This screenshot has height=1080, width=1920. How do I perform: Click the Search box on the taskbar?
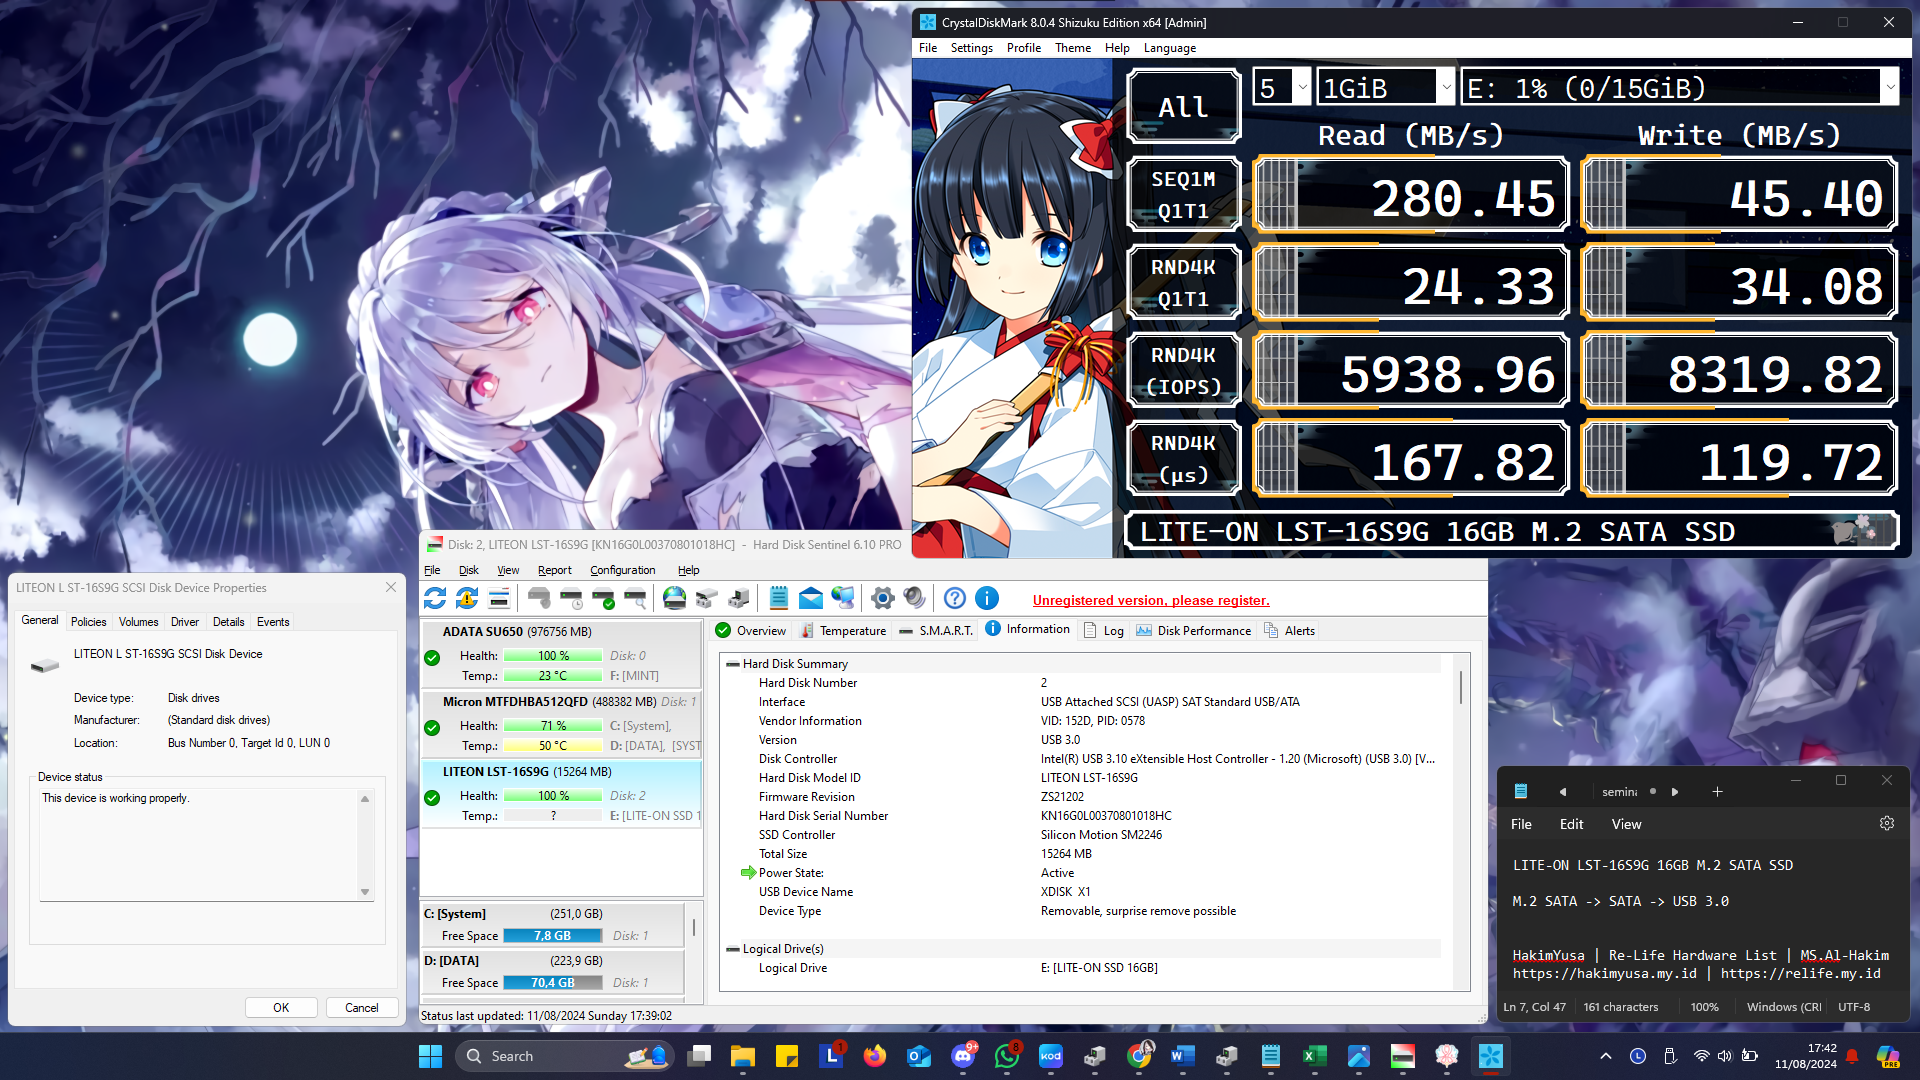[565, 1056]
